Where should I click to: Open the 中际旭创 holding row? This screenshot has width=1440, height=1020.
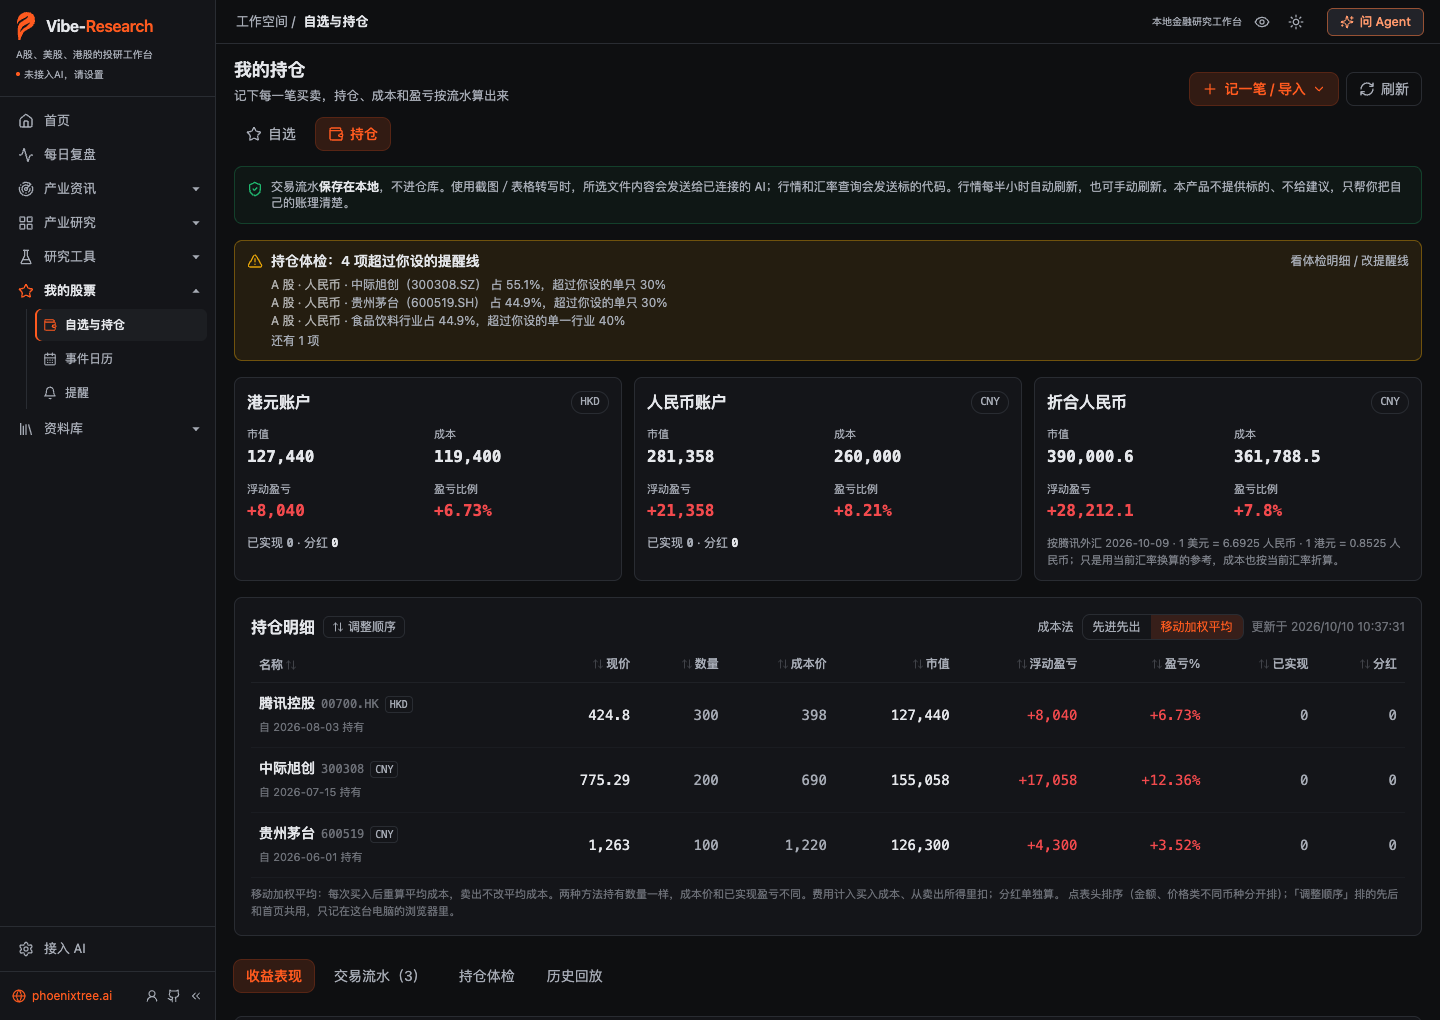coord(827,780)
